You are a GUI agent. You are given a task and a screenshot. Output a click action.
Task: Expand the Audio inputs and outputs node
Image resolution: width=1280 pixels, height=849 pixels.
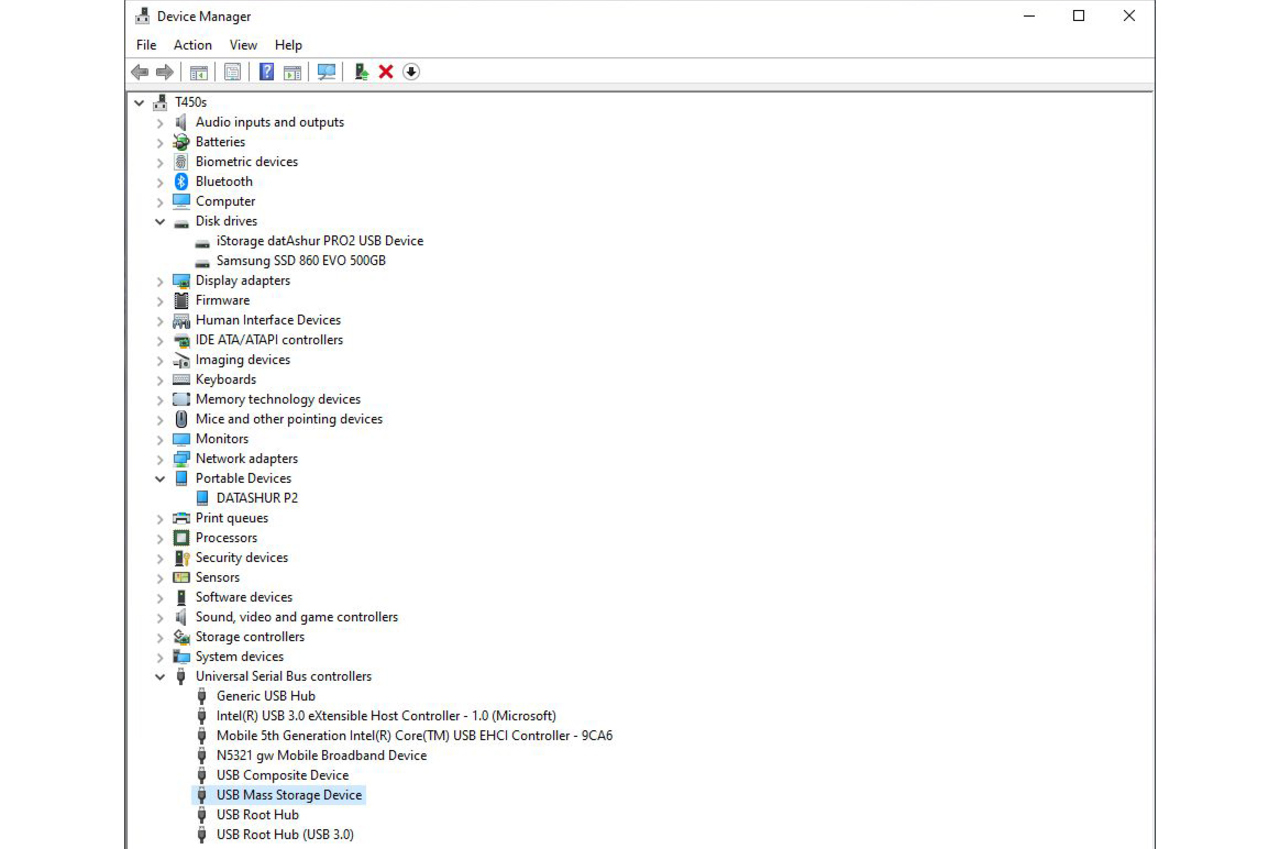click(160, 123)
